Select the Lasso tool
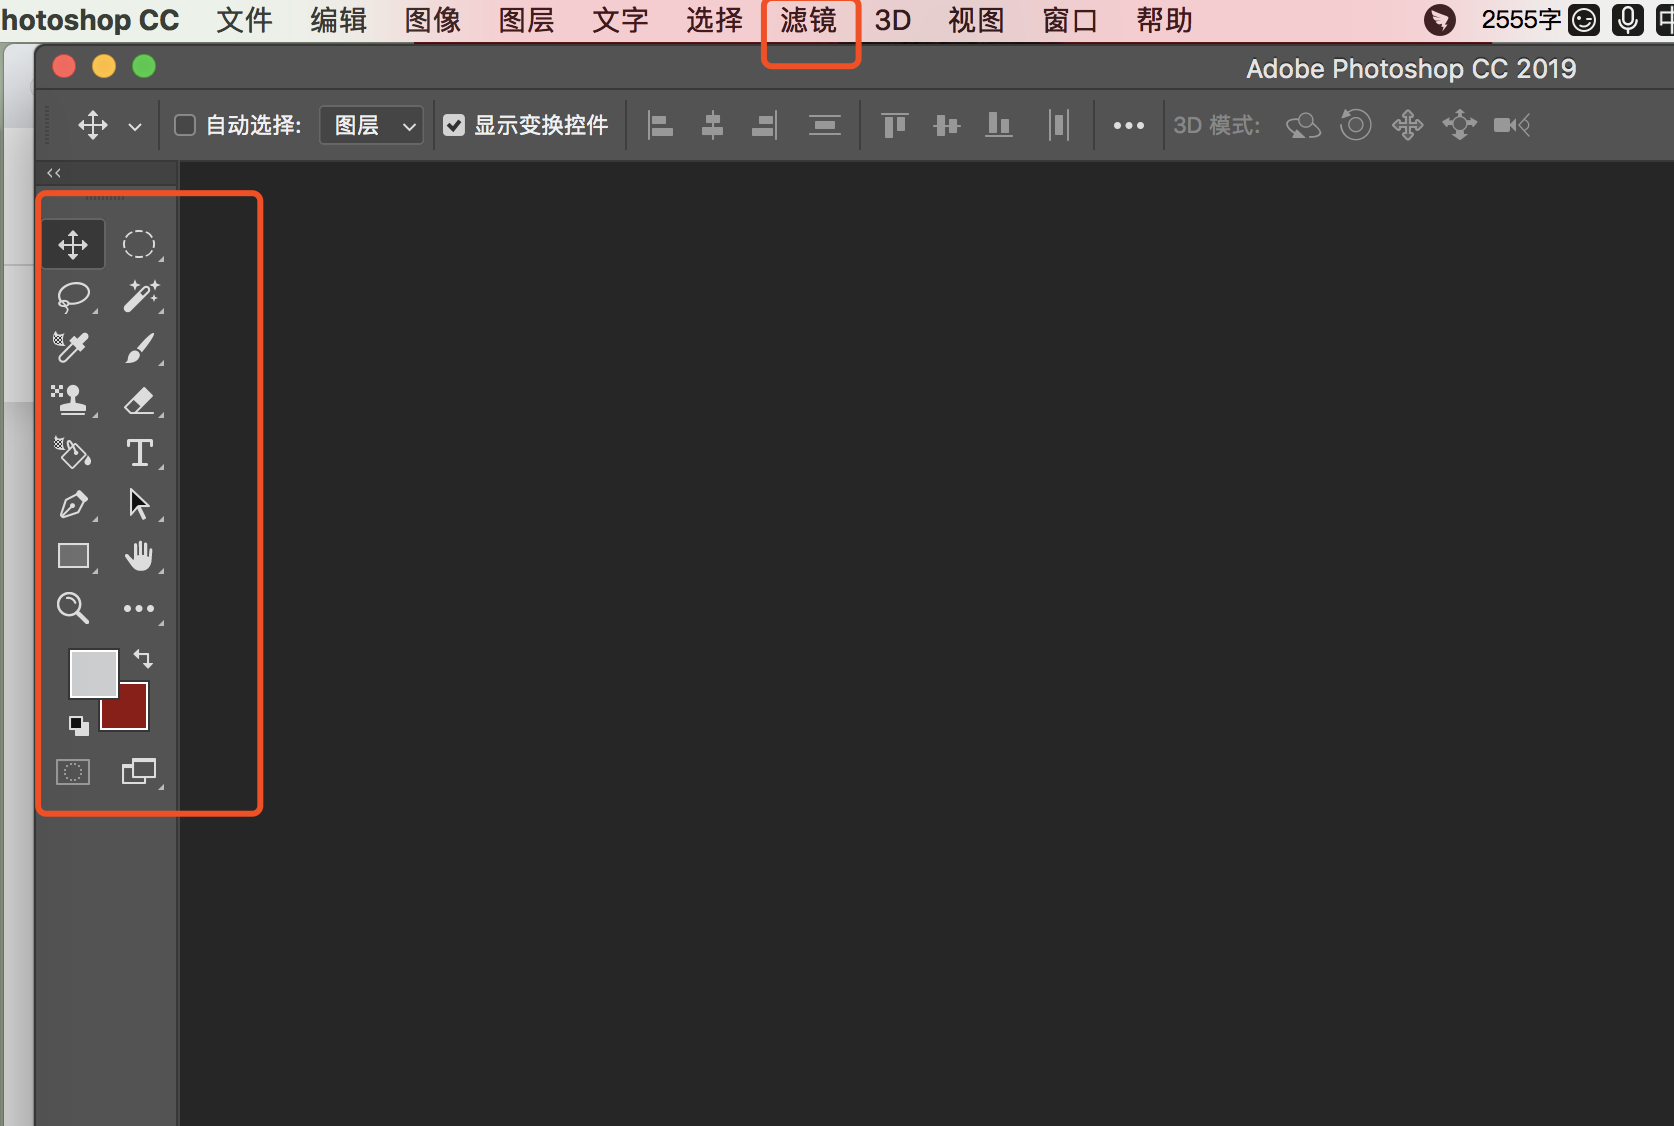 point(73,297)
